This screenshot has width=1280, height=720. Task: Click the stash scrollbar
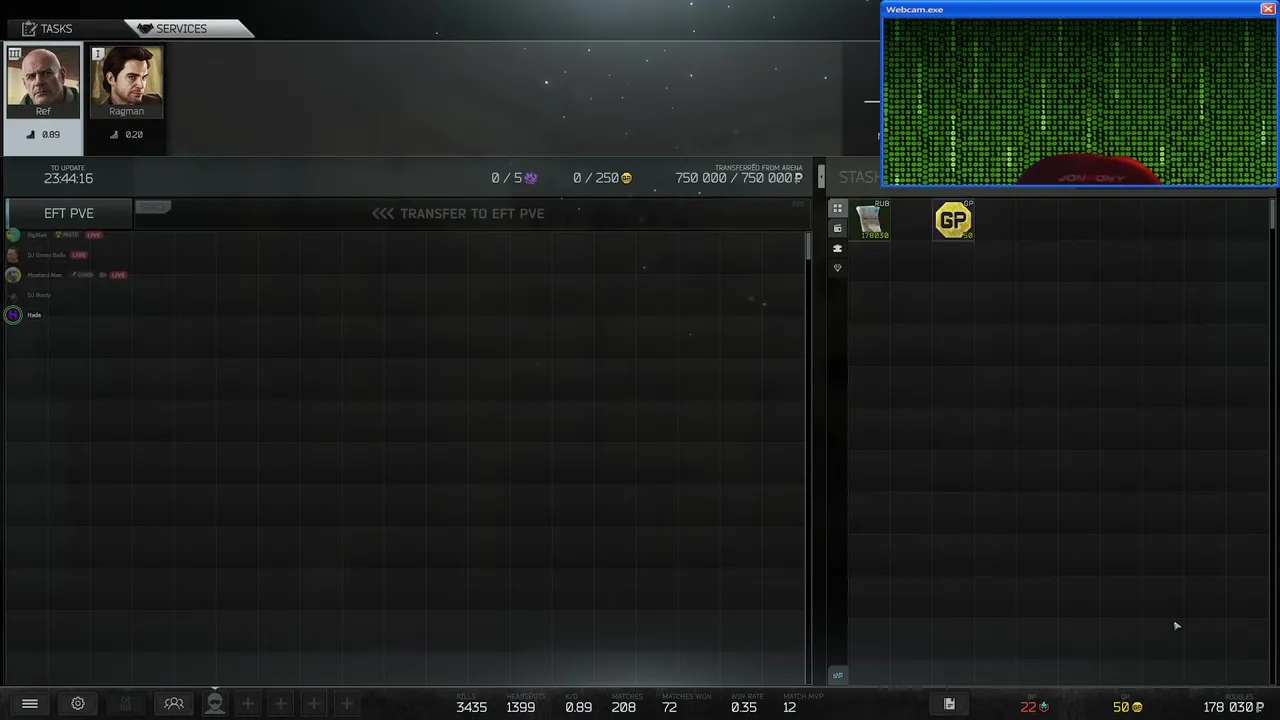(1273, 213)
